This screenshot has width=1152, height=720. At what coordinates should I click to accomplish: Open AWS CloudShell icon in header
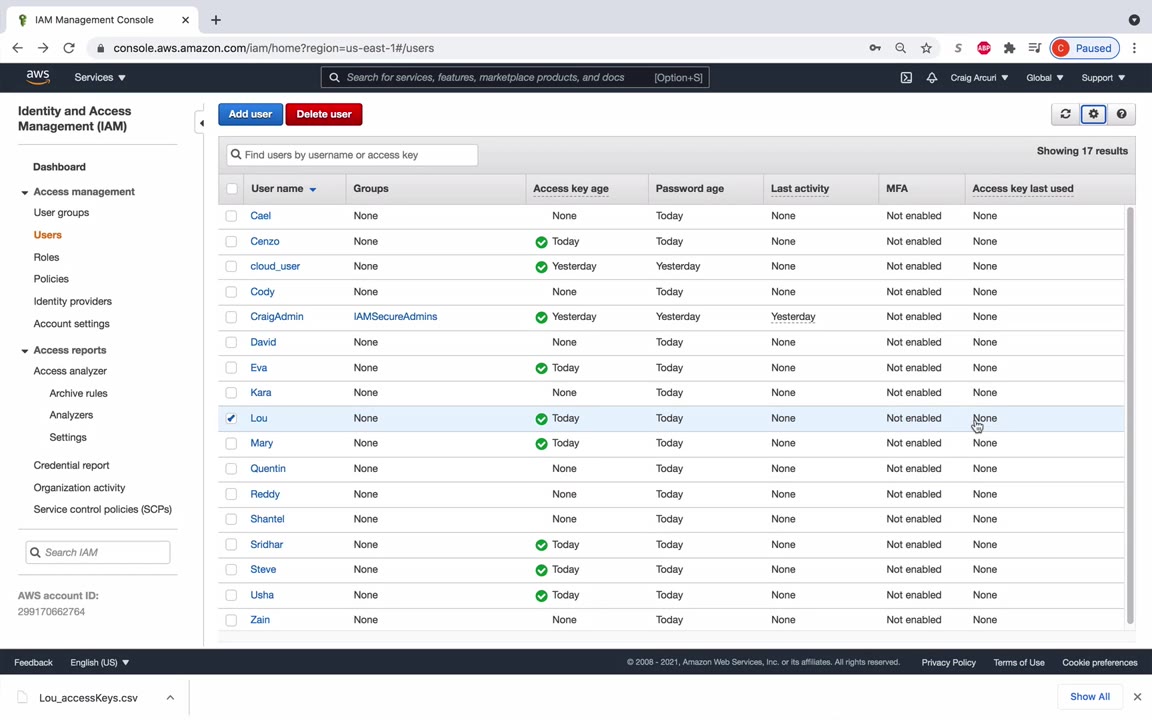[906, 77]
